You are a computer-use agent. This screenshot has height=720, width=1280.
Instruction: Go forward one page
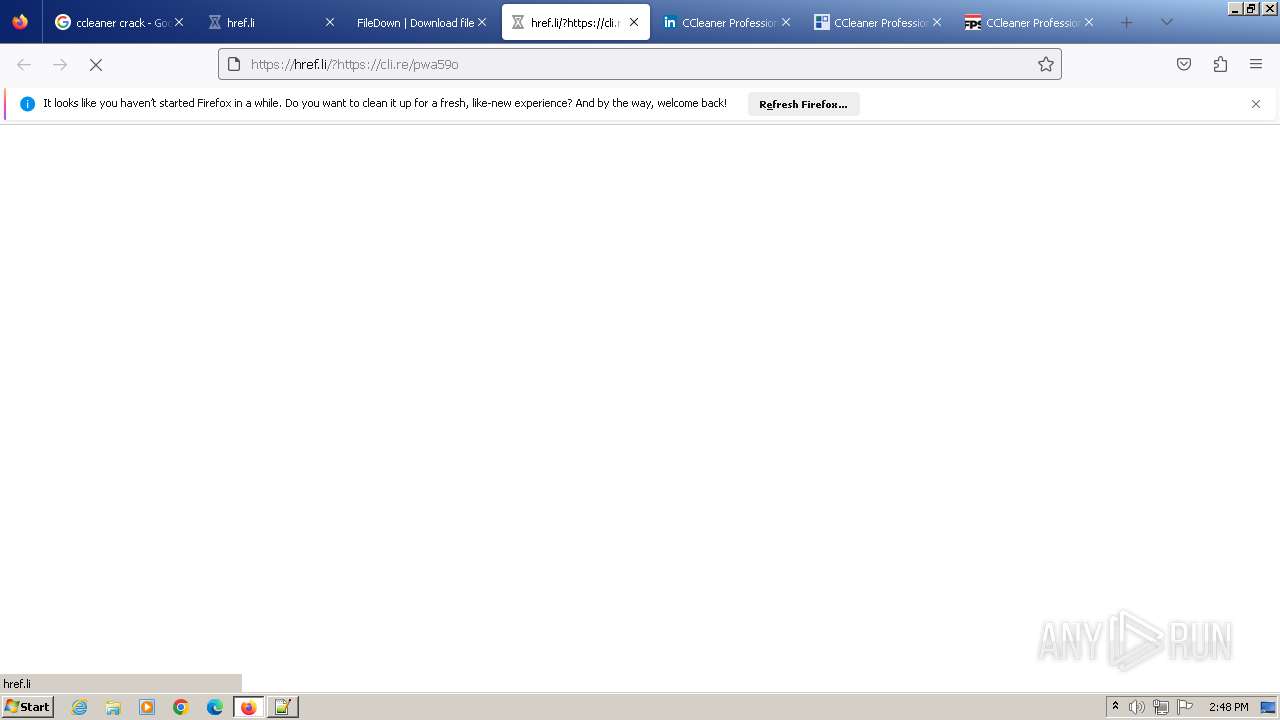pos(60,64)
